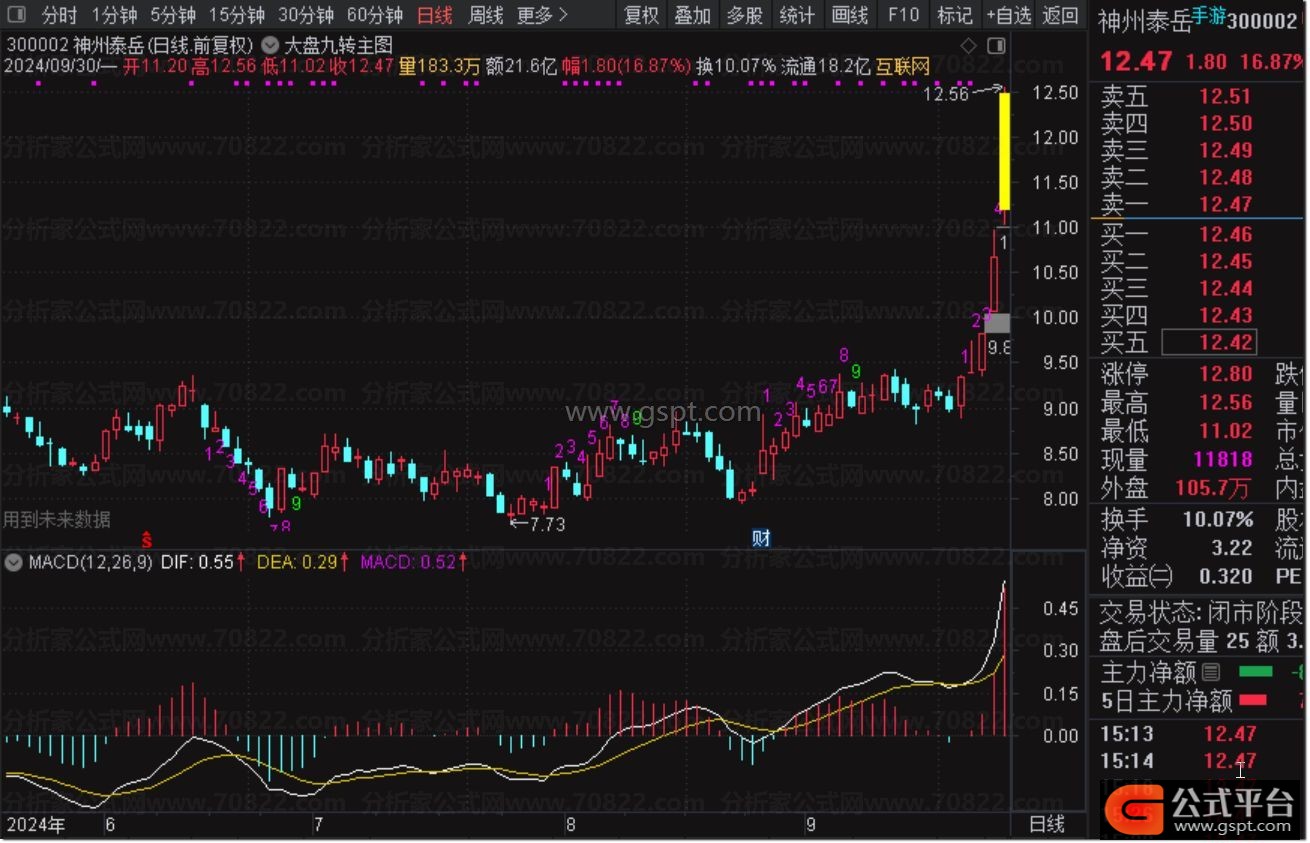This screenshot has height=843, width=1310.
Task: Select the 买一 price 12.46
Action: (x=1225, y=235)
